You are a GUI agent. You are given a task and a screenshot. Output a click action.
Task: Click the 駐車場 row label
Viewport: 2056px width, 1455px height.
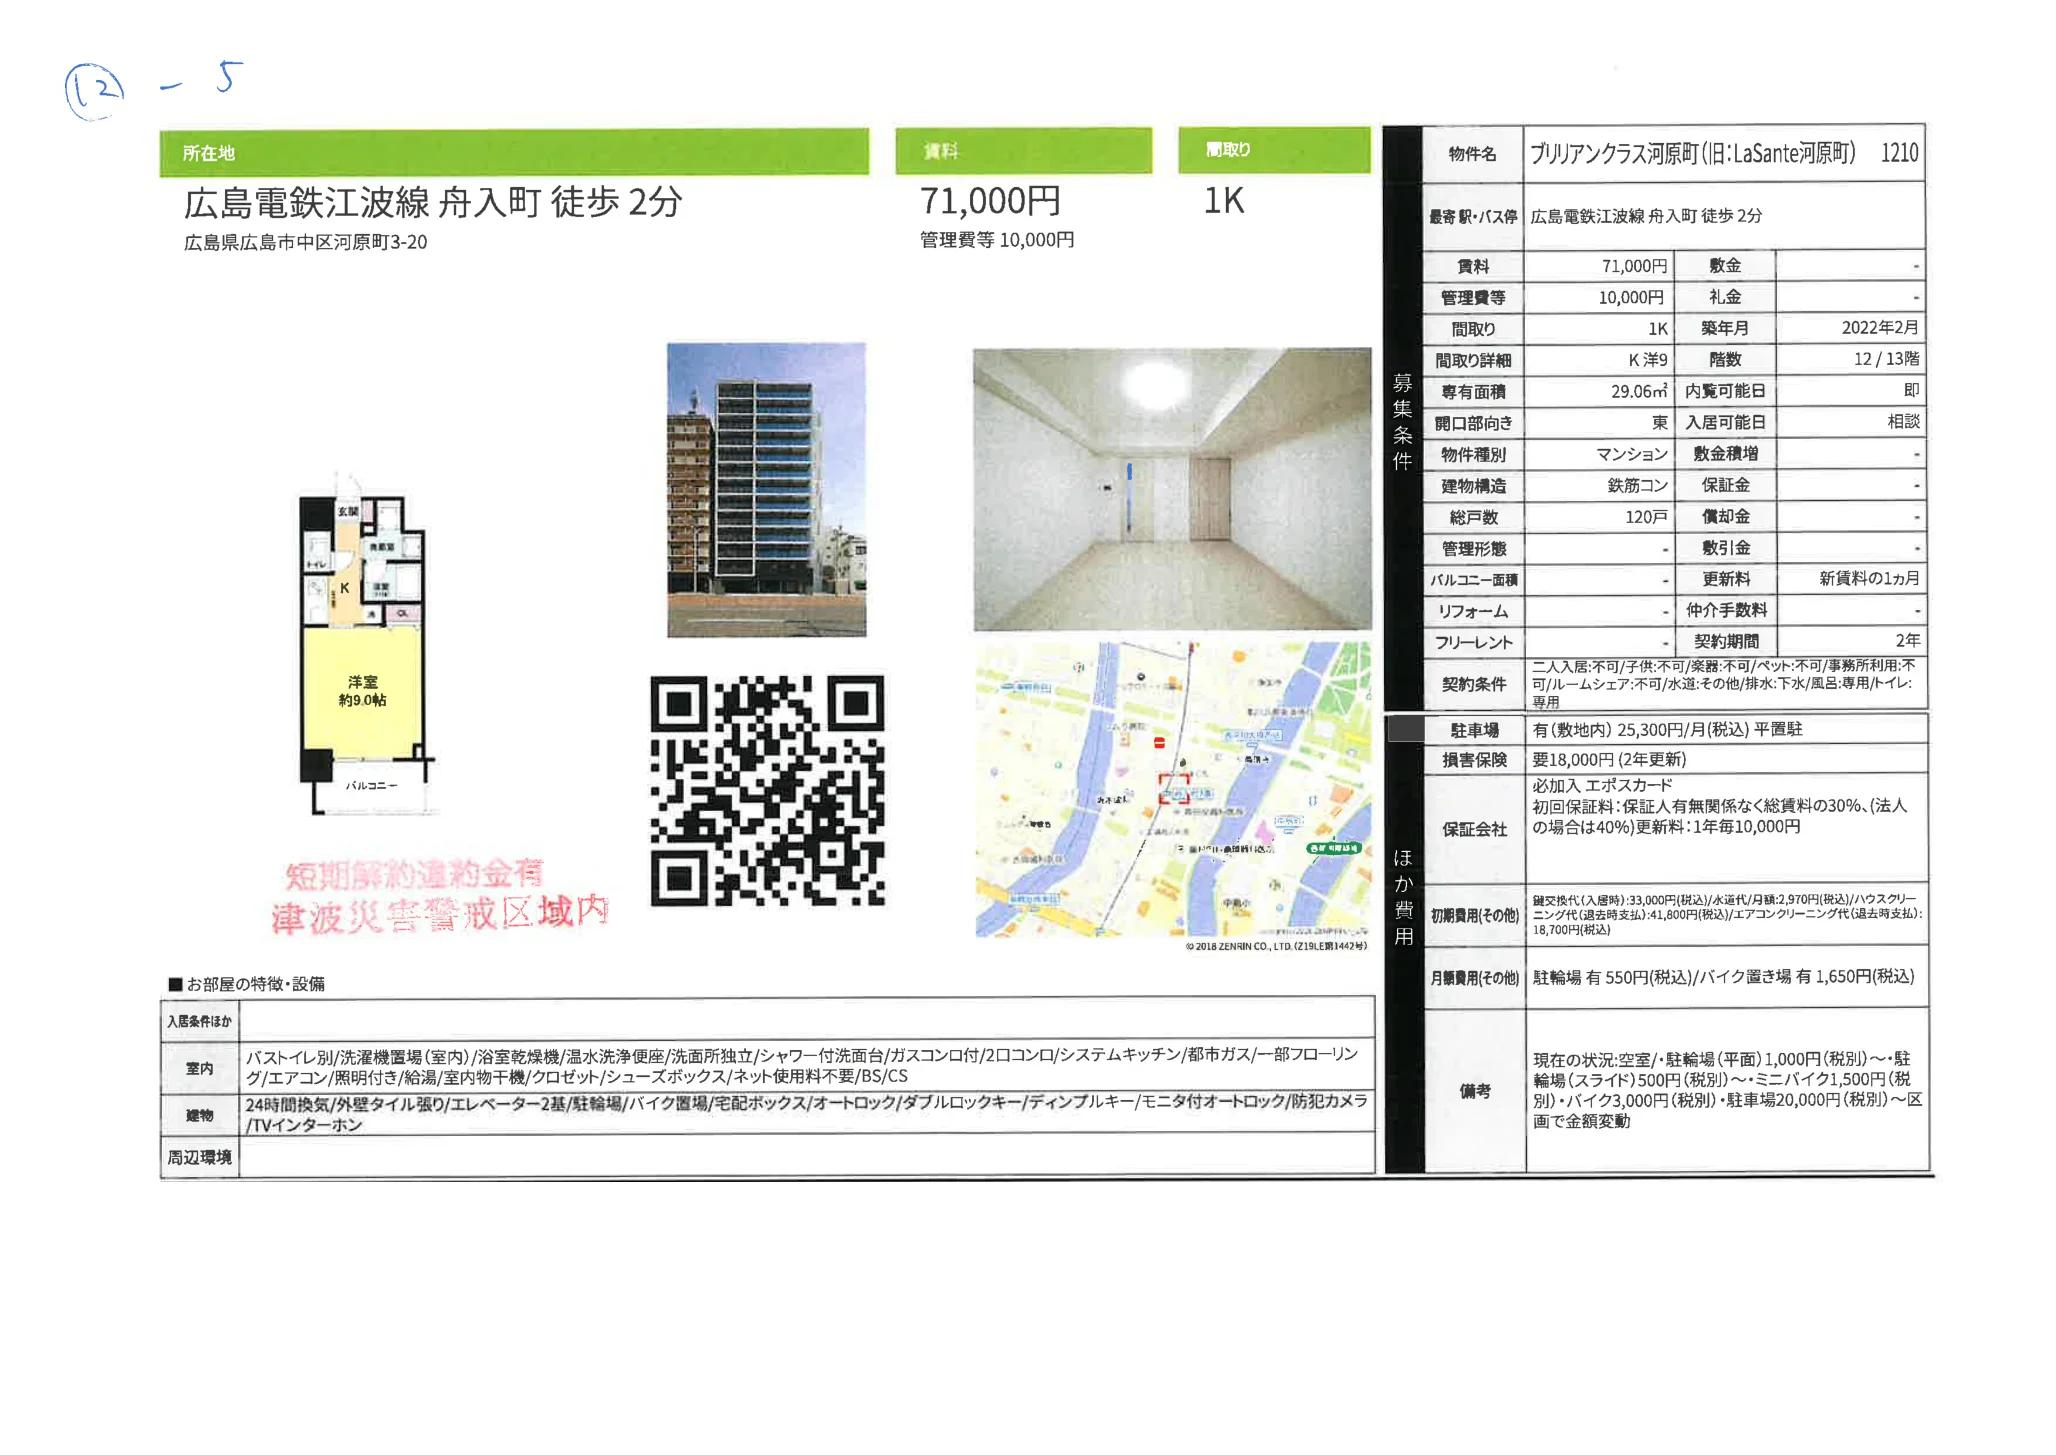1474,730
